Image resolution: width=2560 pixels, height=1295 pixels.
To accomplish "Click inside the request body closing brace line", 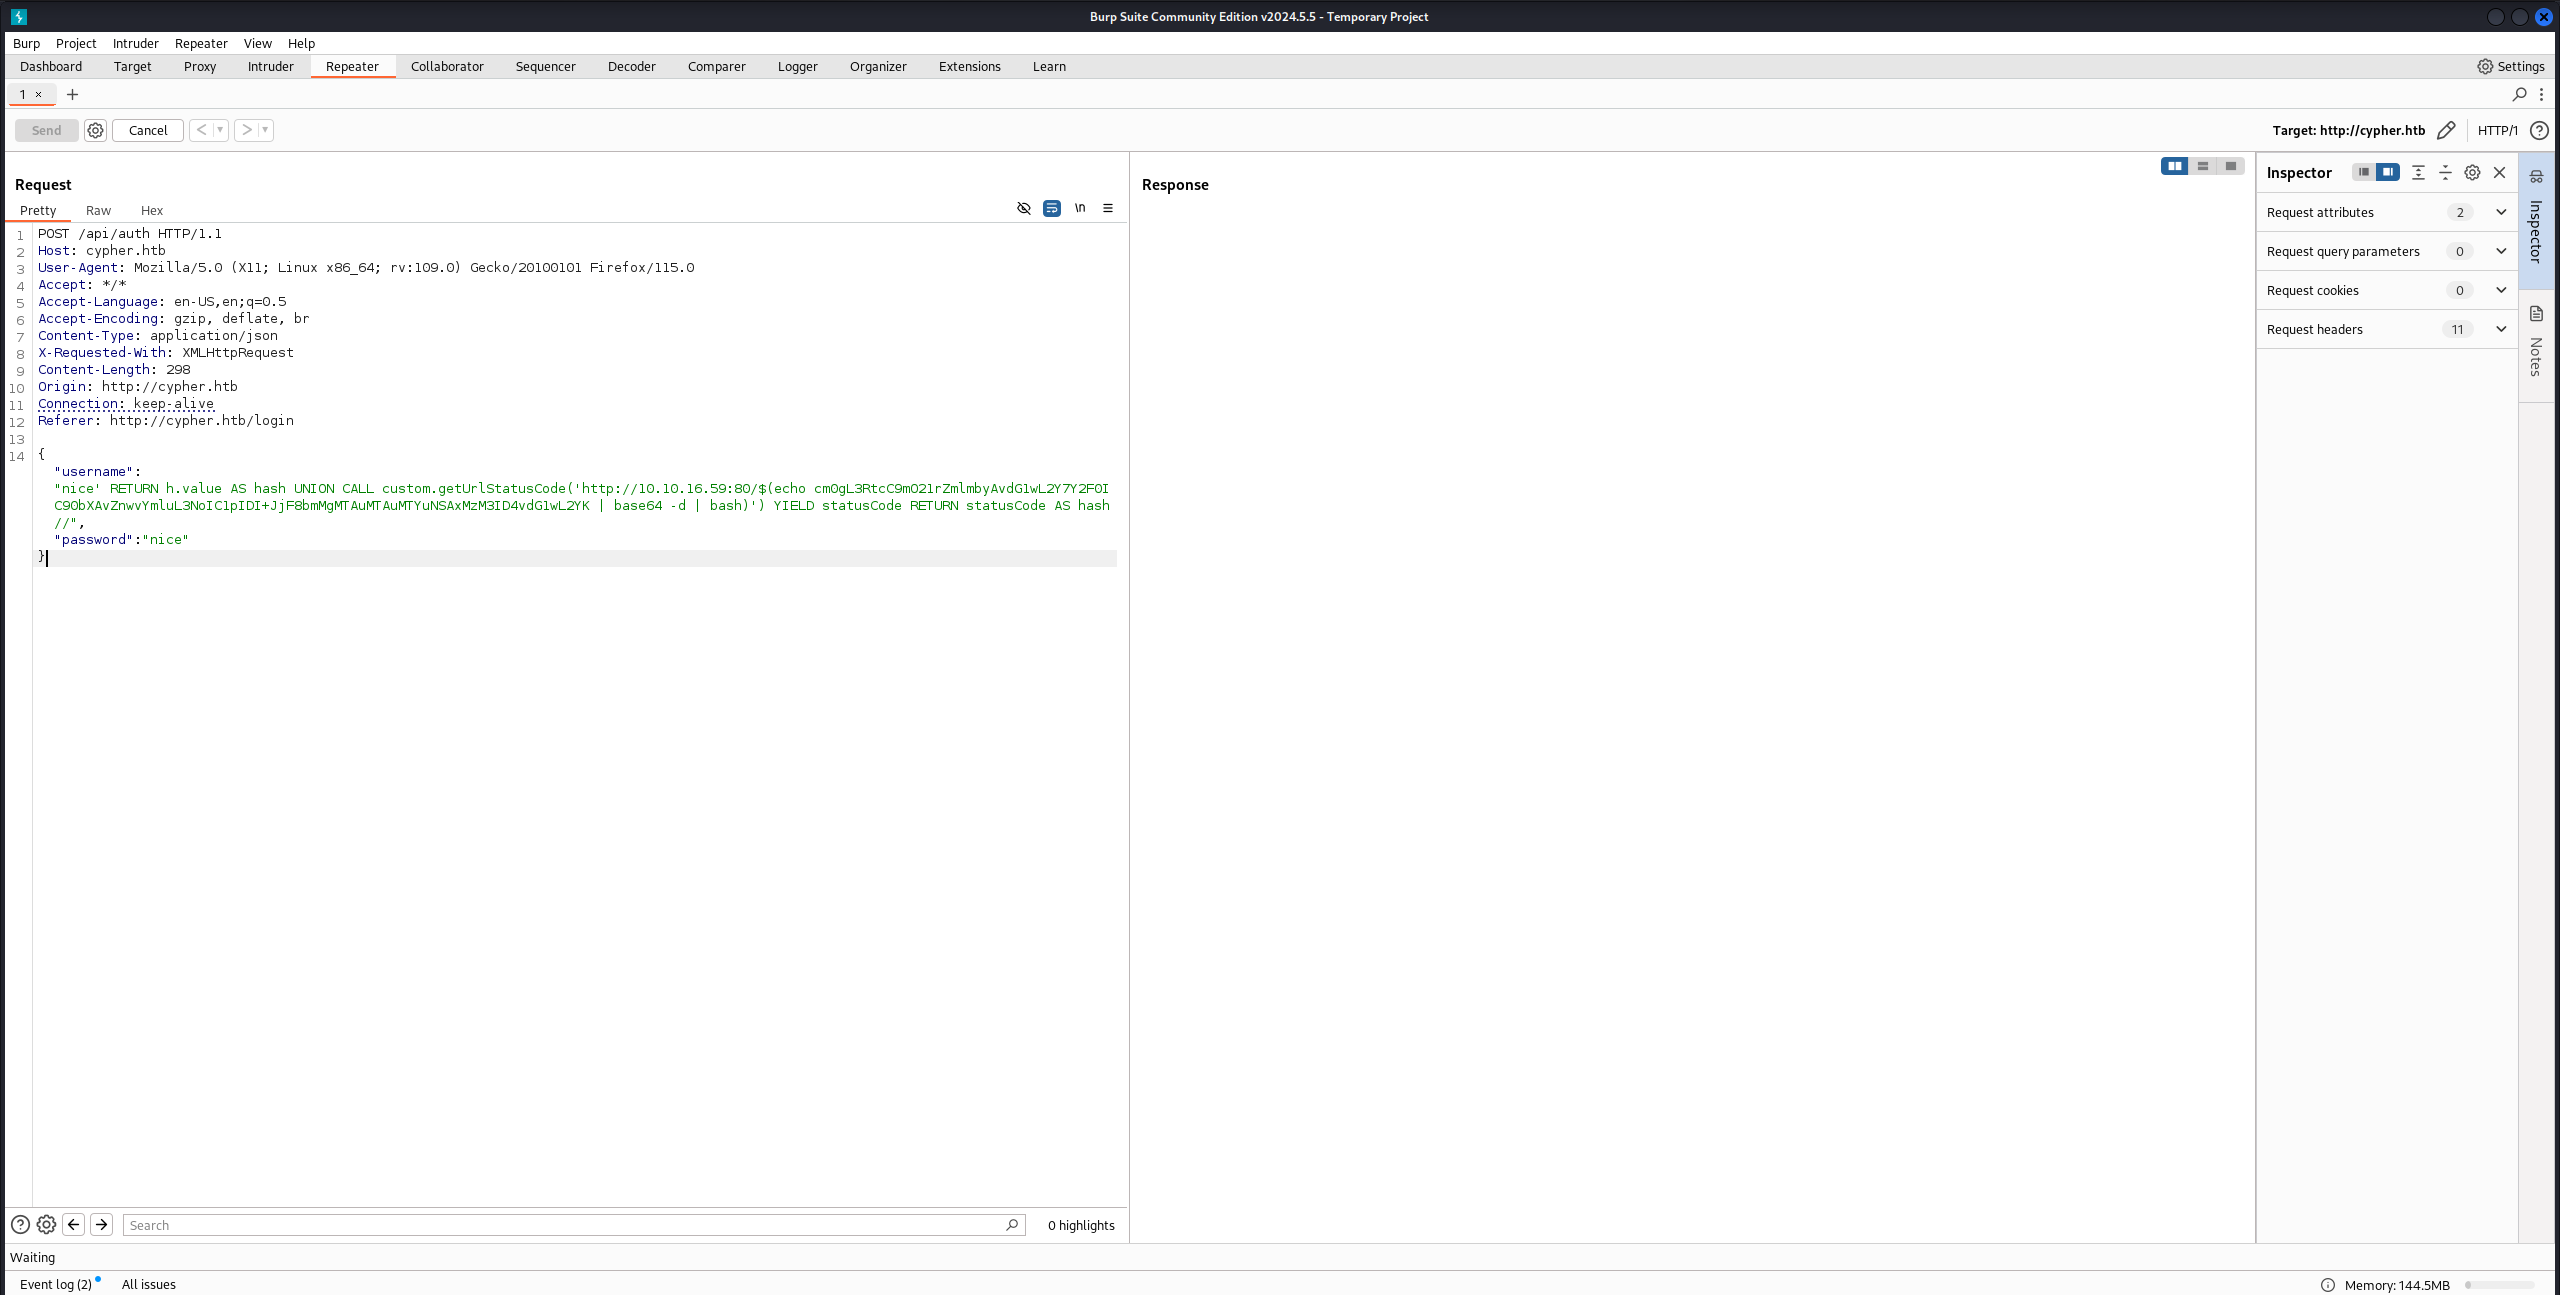I will [x=577, y=557].
